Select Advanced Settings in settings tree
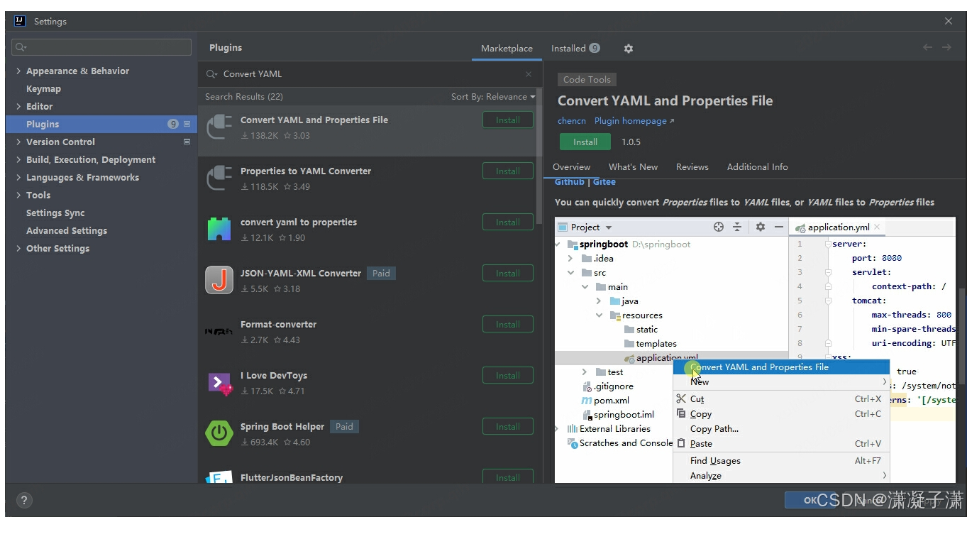Image resolution: width=975 pixels, height=539 pixels. tap(67, 231)
